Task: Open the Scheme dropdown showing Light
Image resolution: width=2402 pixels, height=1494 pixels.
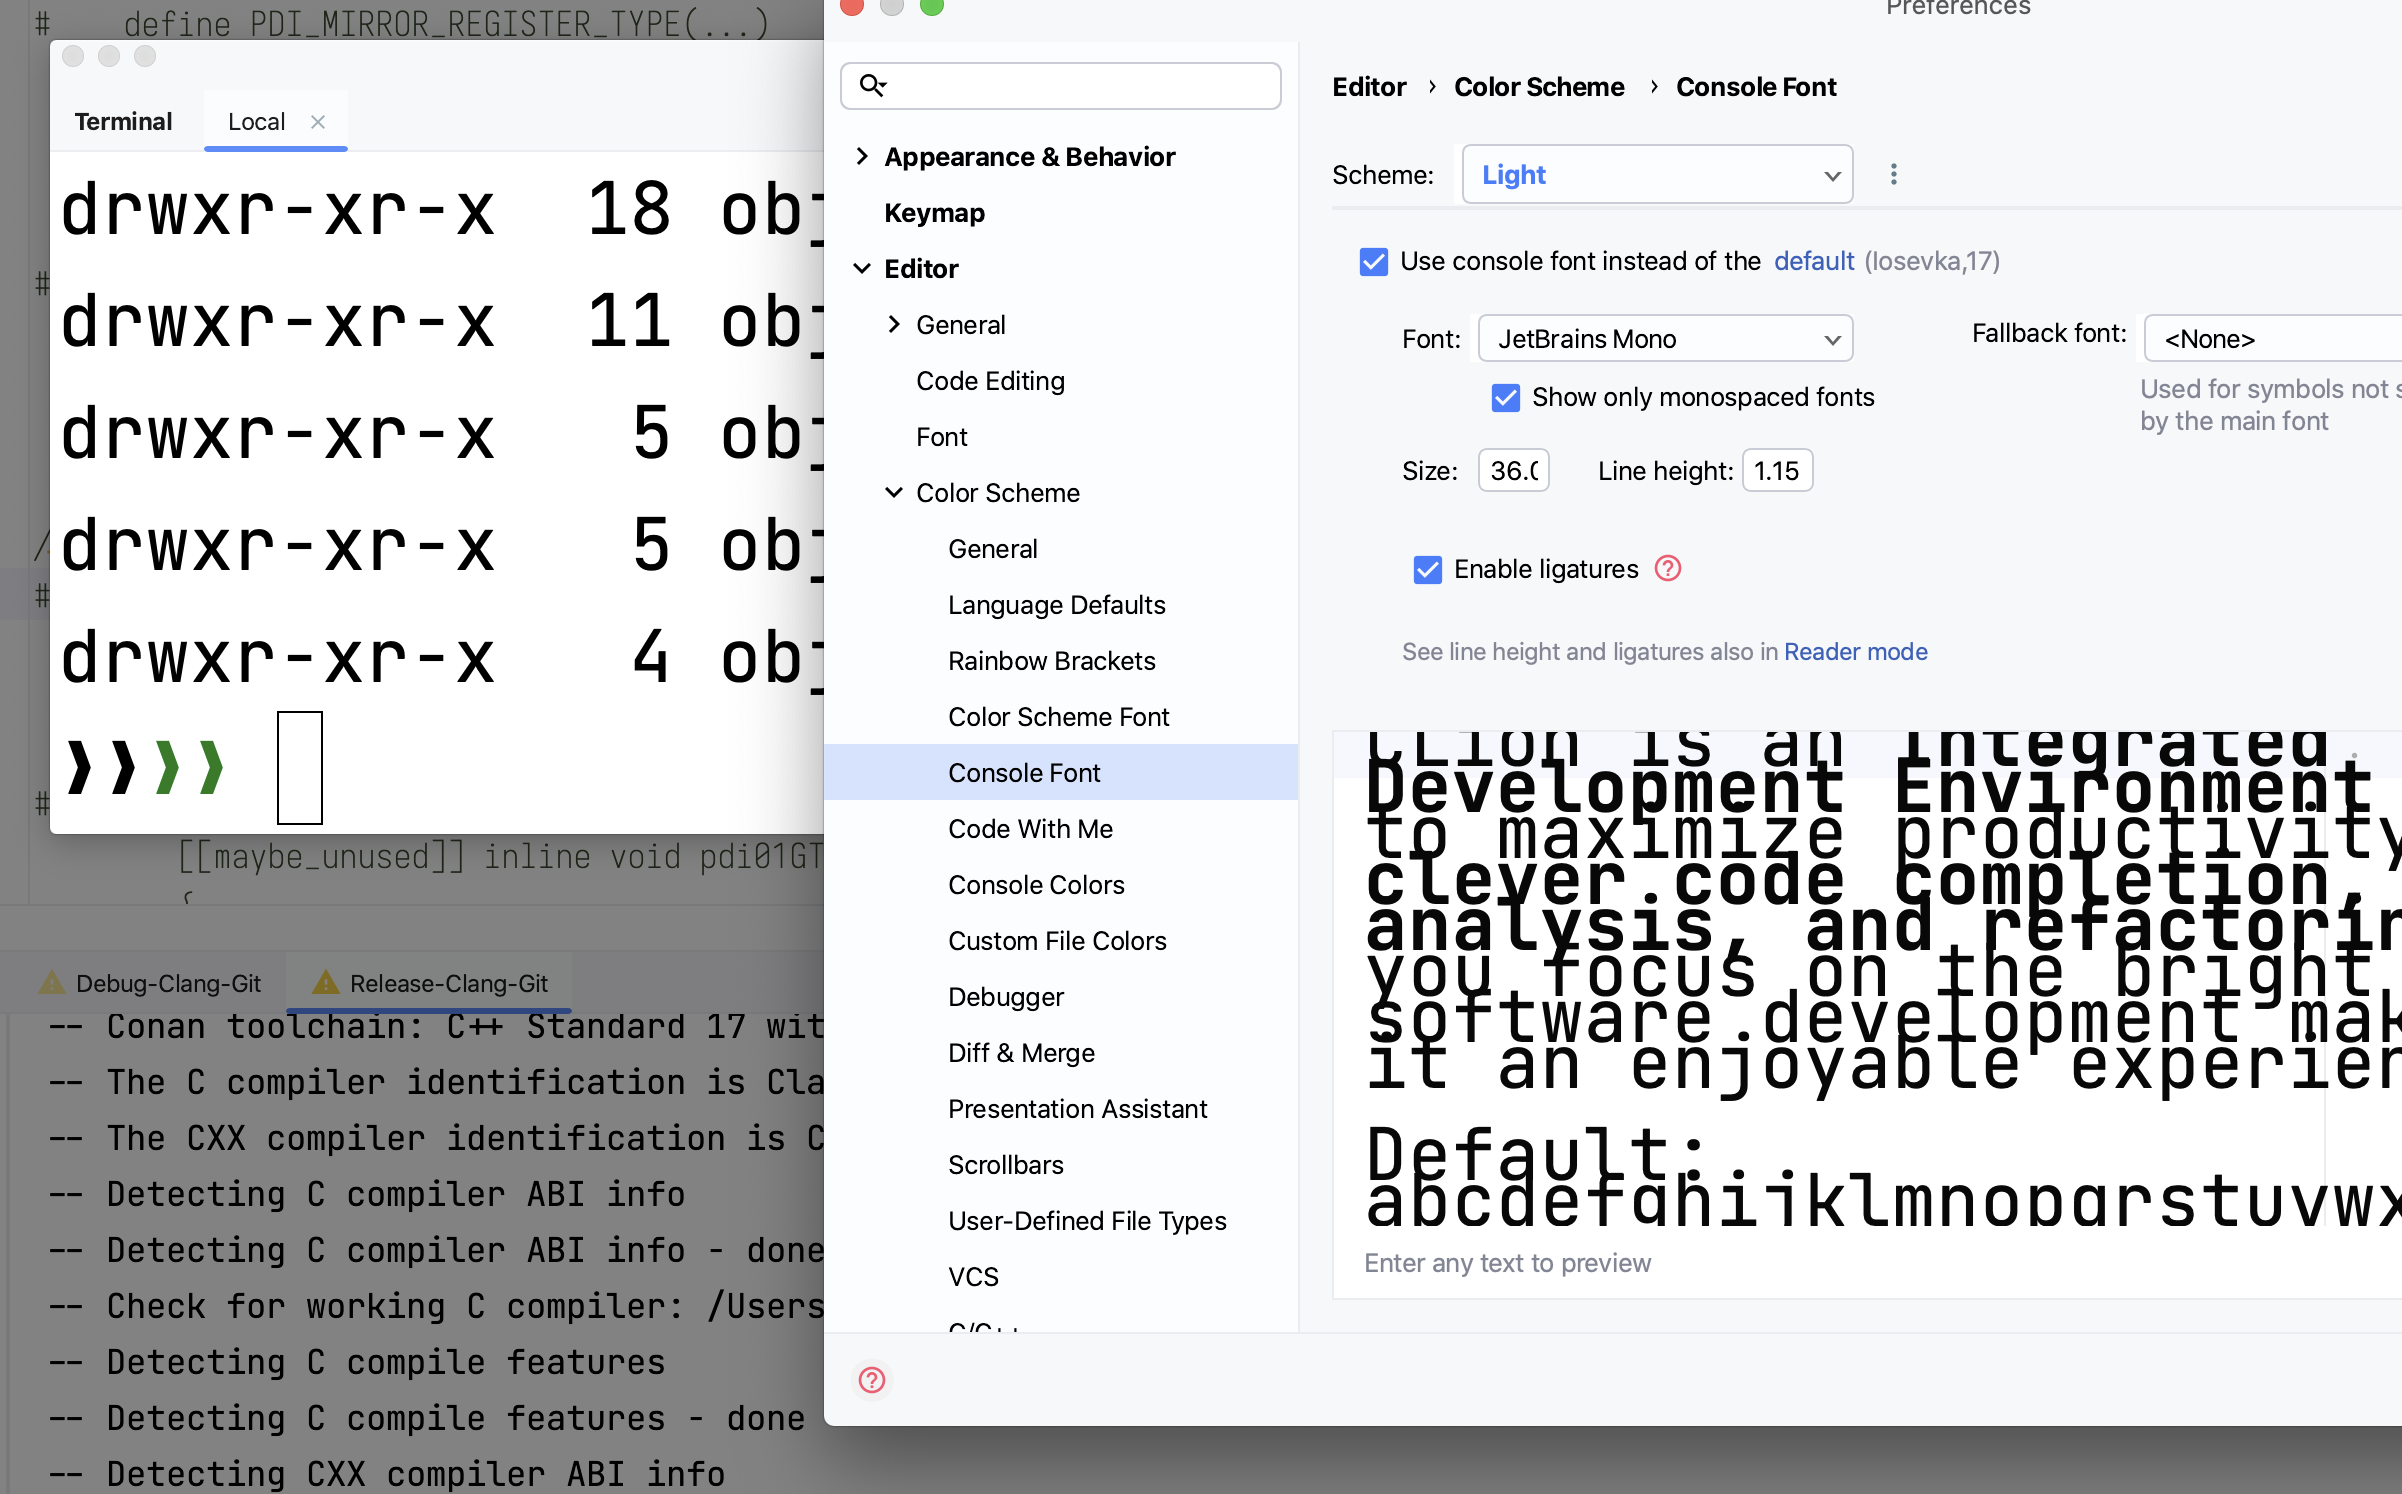Action: [x=1656, y=174]
